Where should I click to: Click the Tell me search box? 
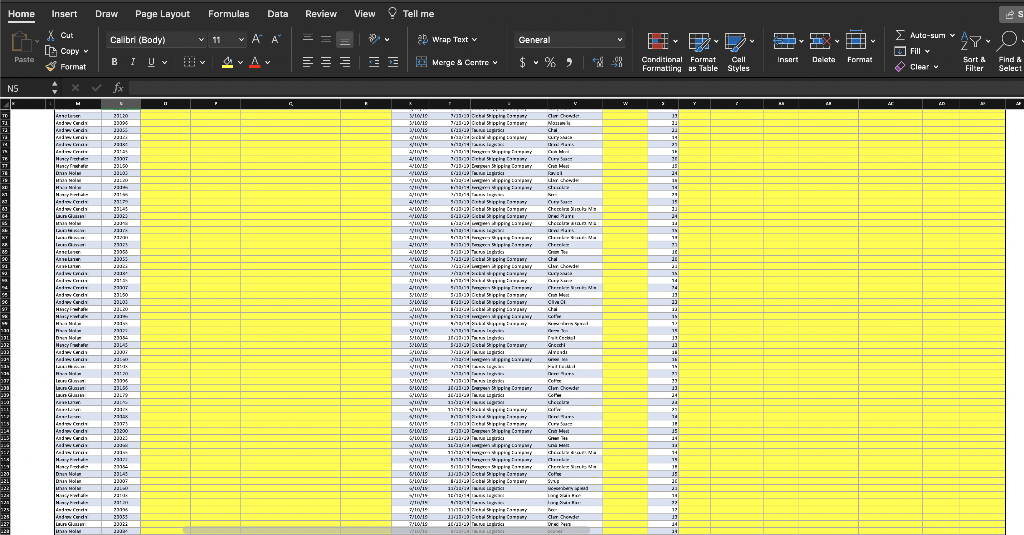pos(411,13)
